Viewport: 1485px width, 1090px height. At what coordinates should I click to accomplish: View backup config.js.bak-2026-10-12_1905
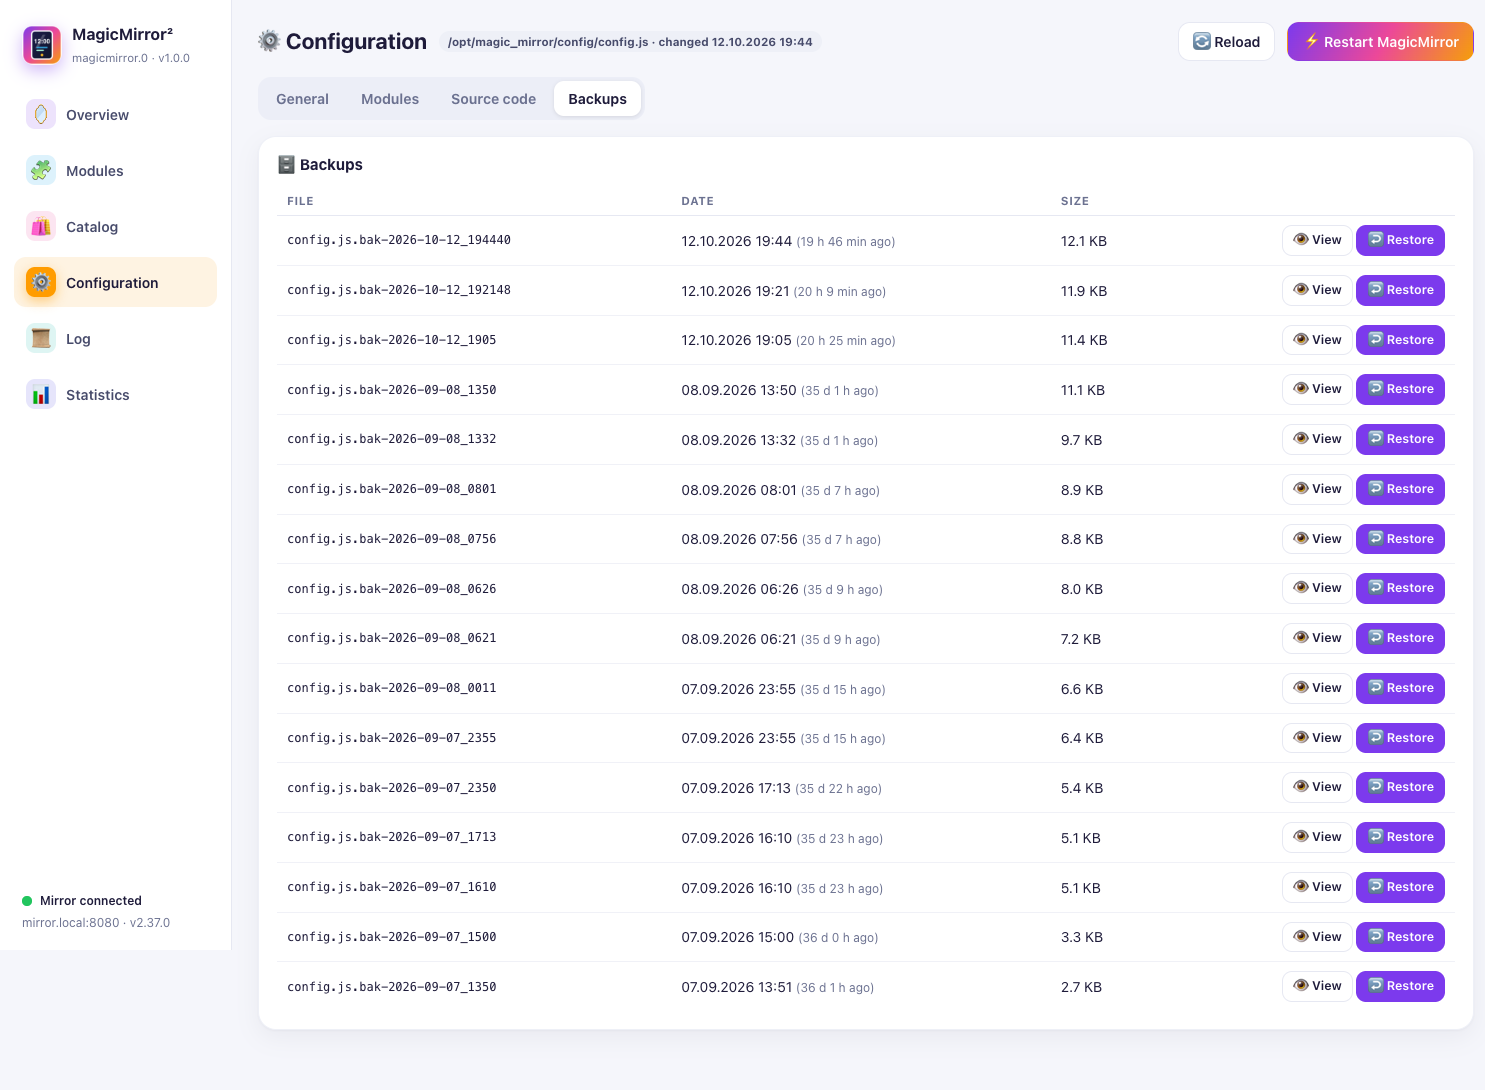tap(1317, 340)
